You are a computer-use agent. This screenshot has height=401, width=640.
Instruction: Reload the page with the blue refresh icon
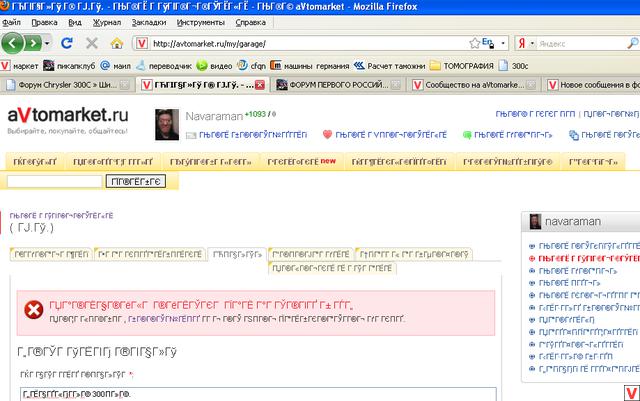click(x=67, y=43)
